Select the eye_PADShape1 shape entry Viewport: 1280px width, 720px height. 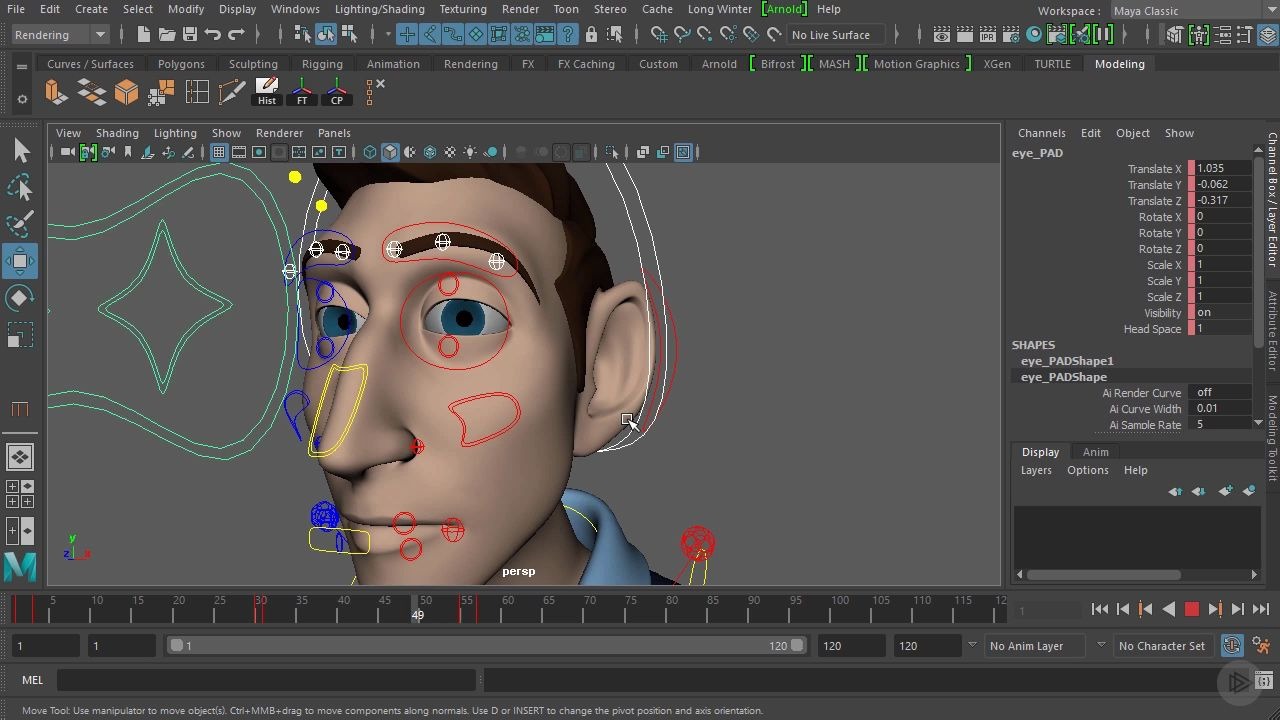pos(1066,361)
